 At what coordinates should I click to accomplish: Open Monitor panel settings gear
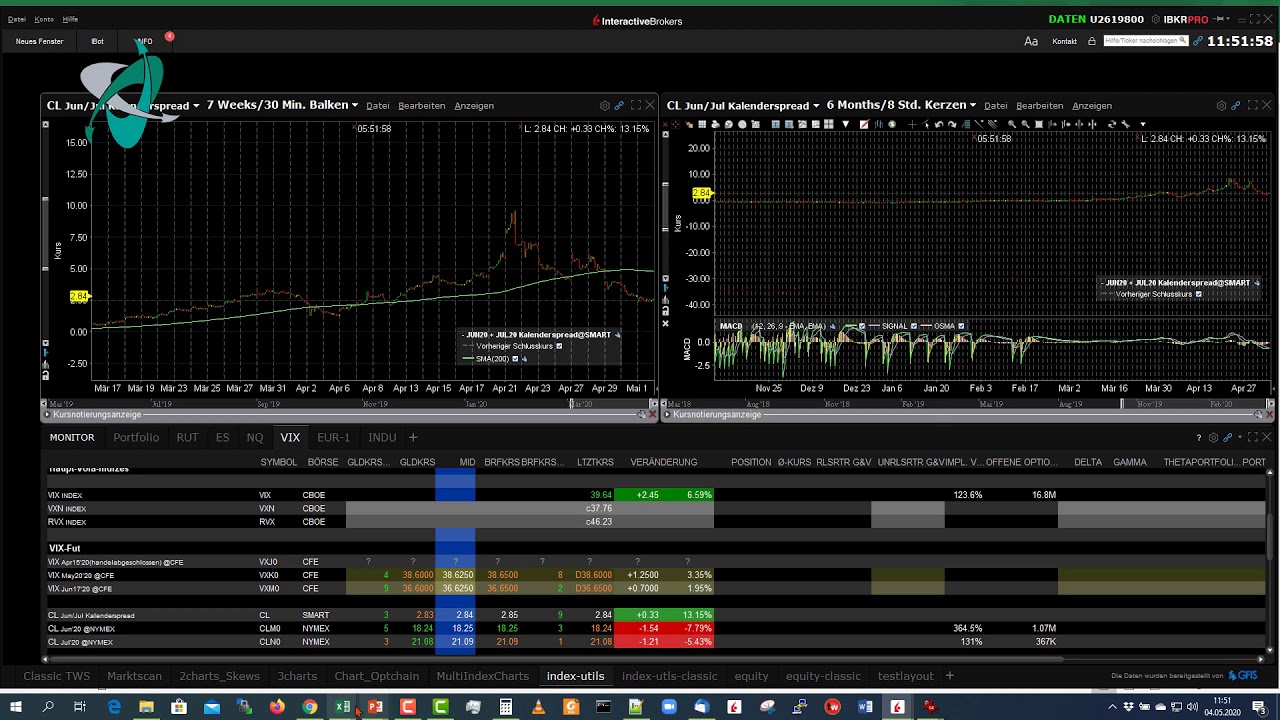pyautogui.click(x=1213, y=438)
